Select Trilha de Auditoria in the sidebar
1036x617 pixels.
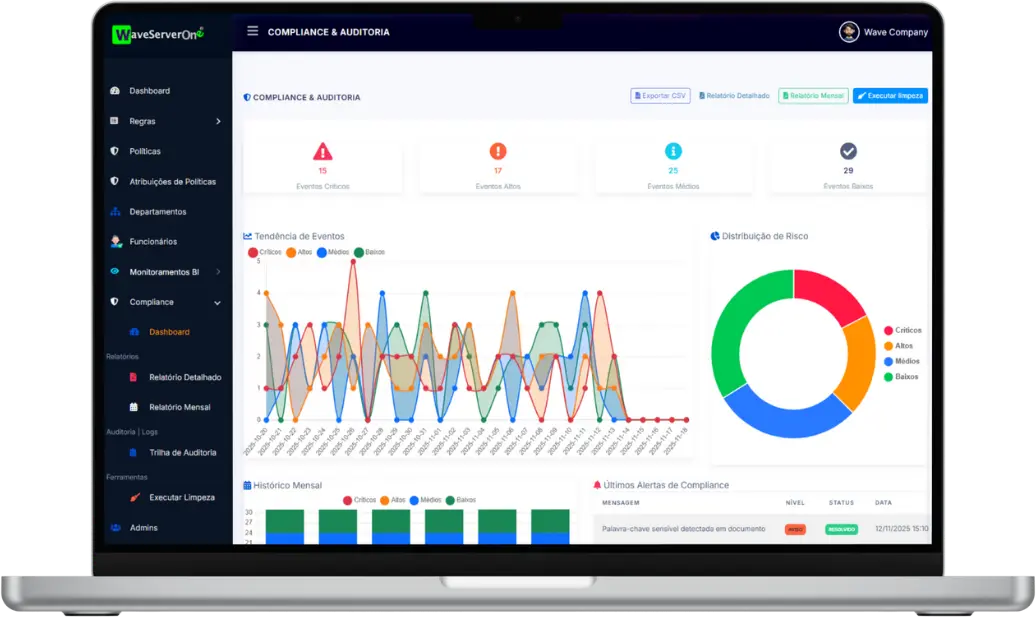(x=182, y=453)
